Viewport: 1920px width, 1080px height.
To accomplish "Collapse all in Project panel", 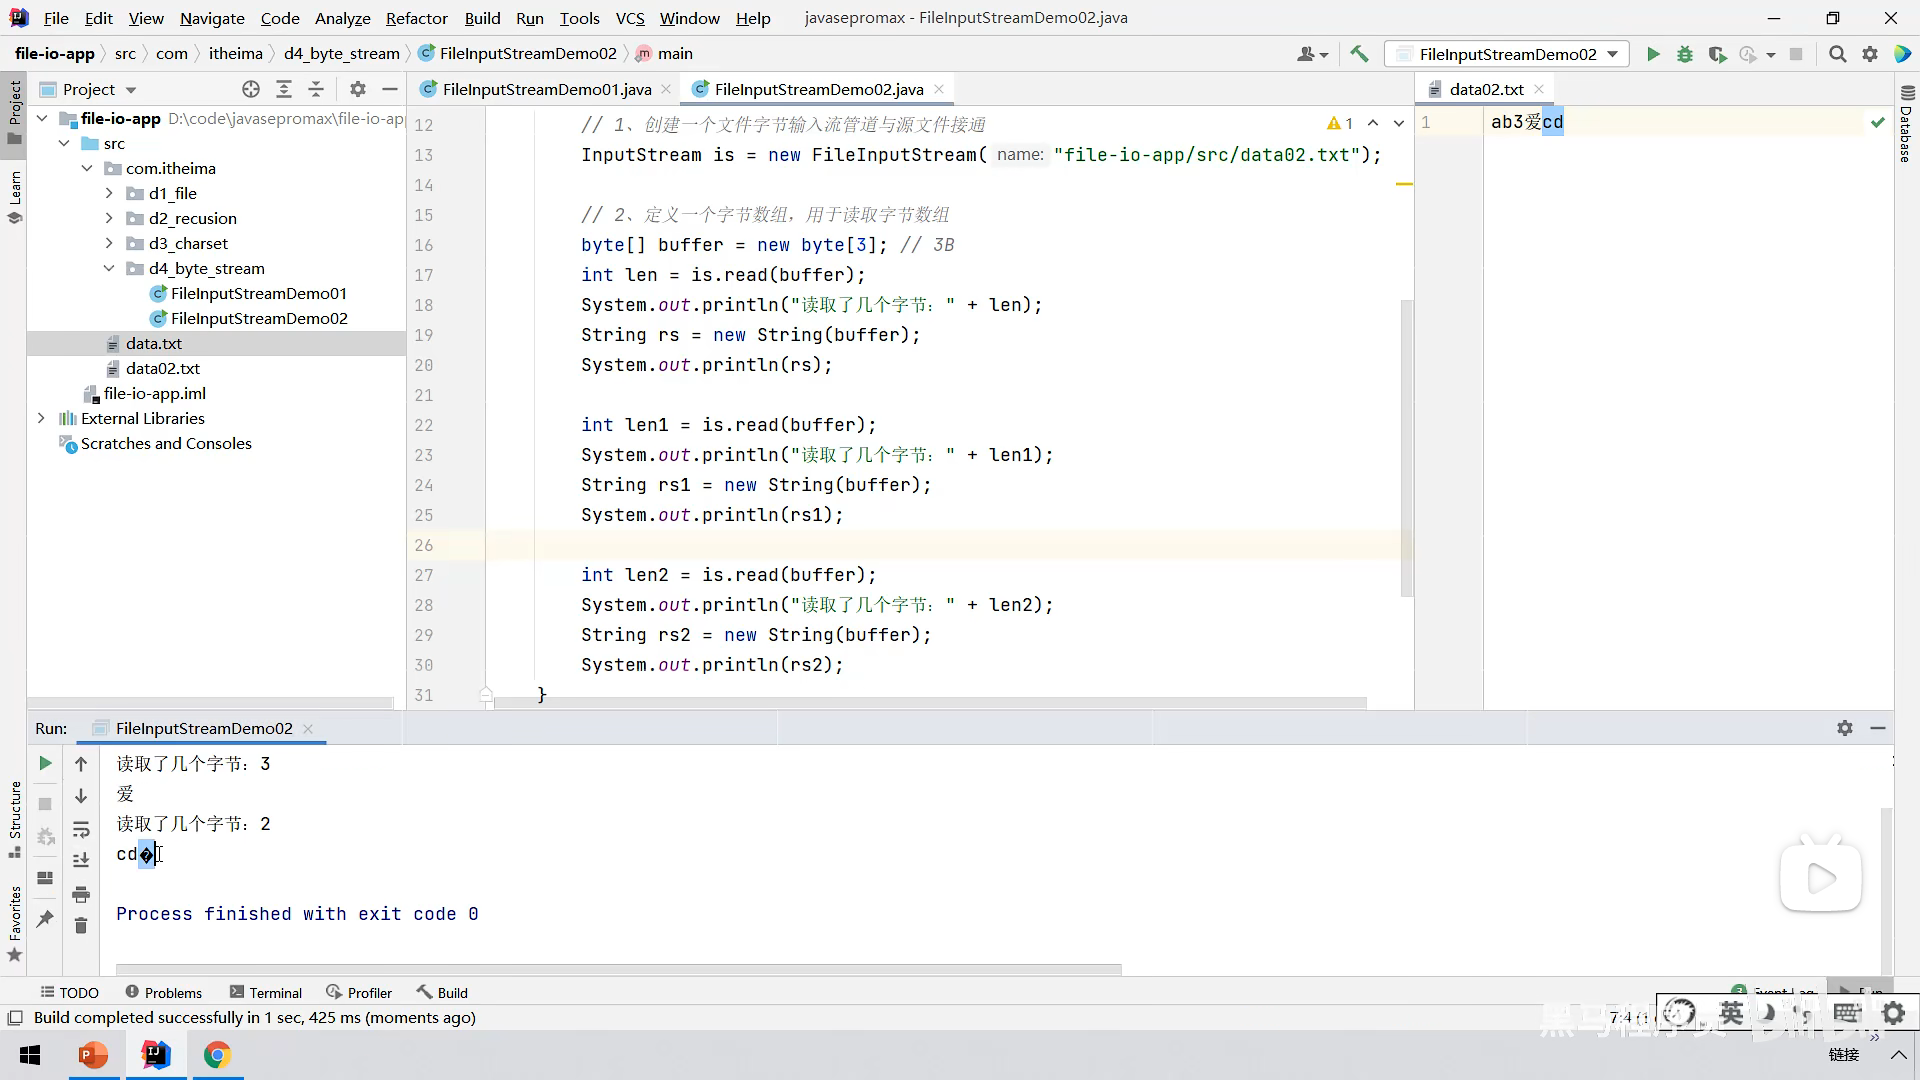I will point(316,89).
